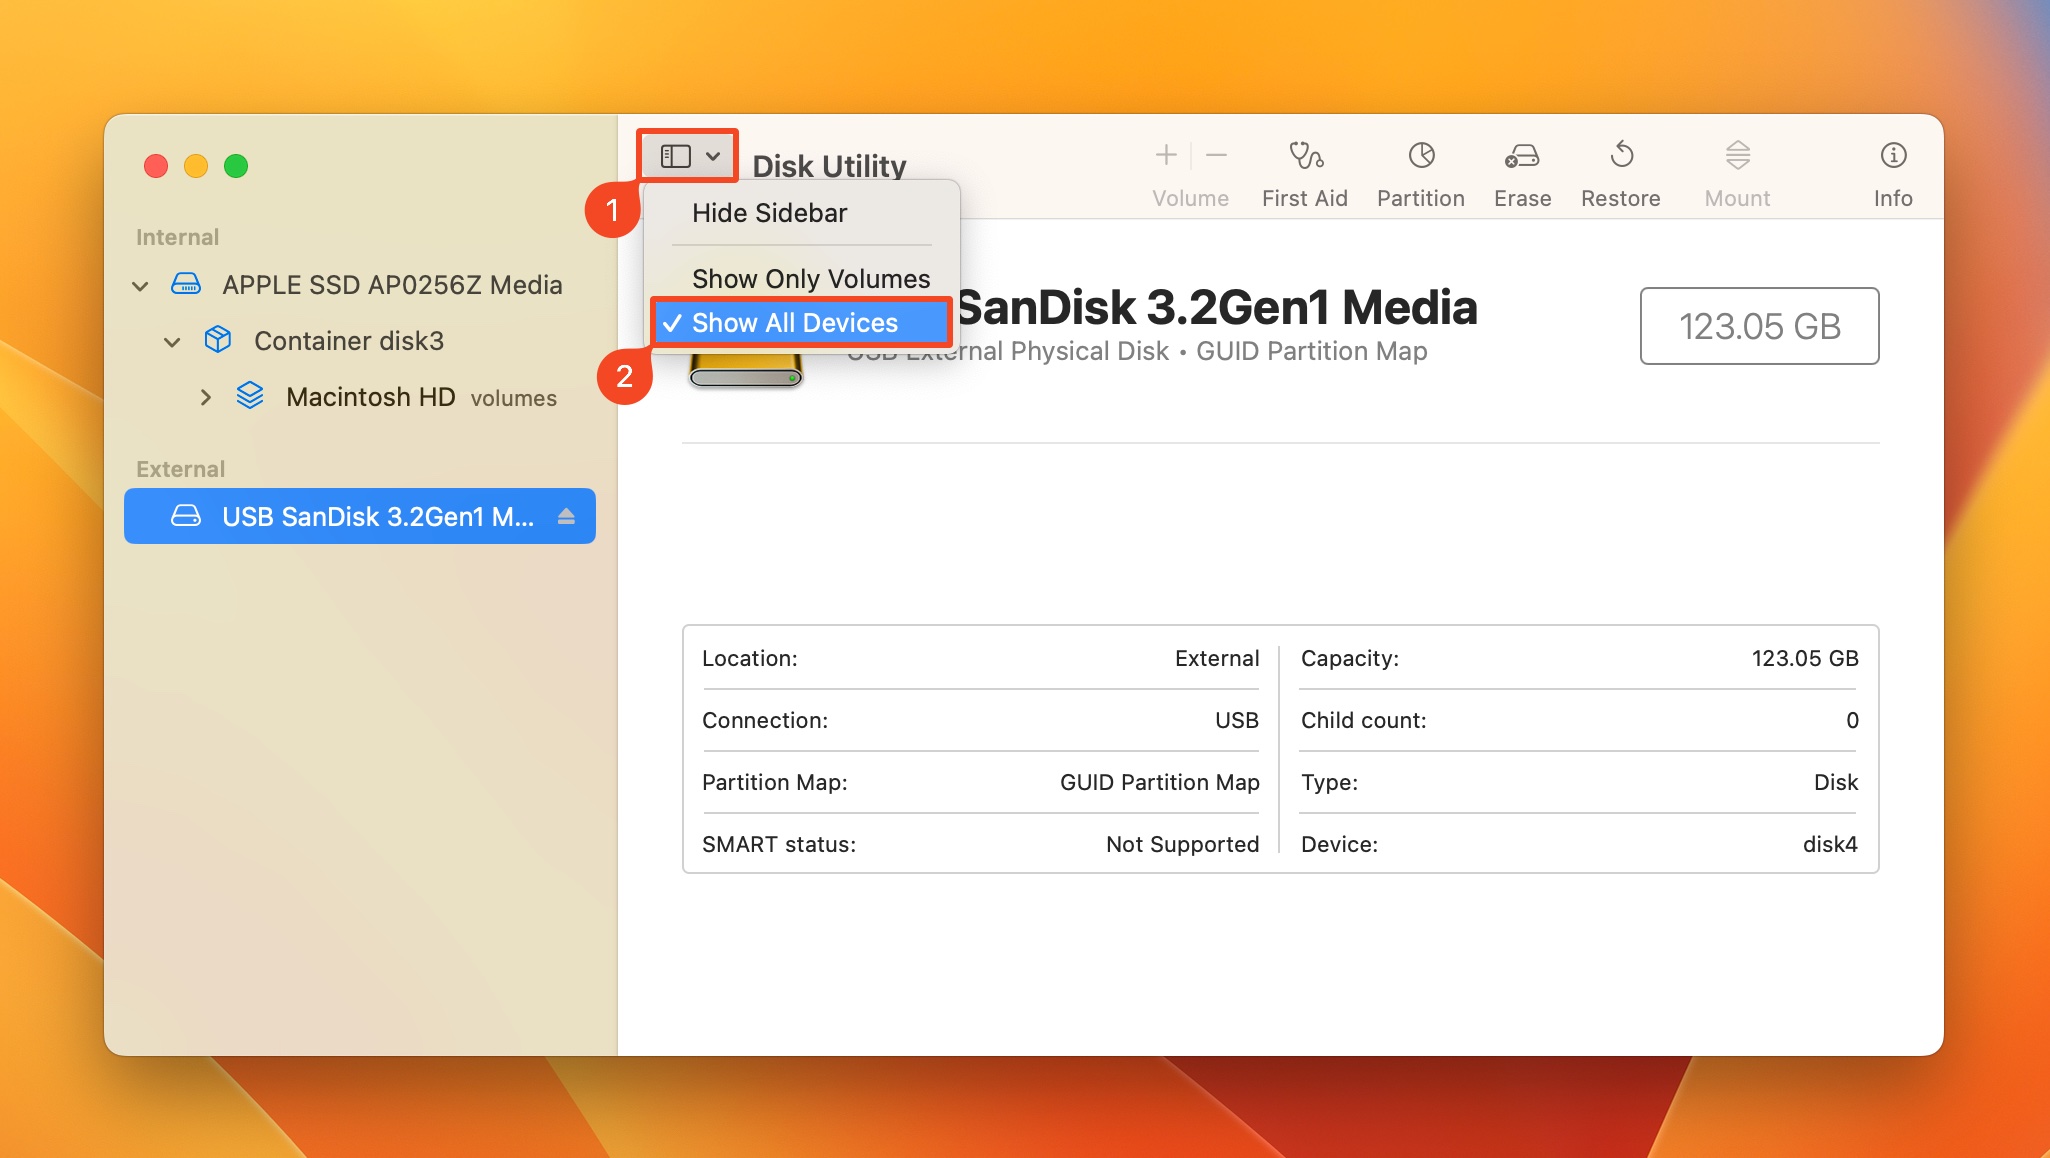Click the yellow external drive thumbnail
This screenshot has height=1158, width=2050.
tap(745, 371)
